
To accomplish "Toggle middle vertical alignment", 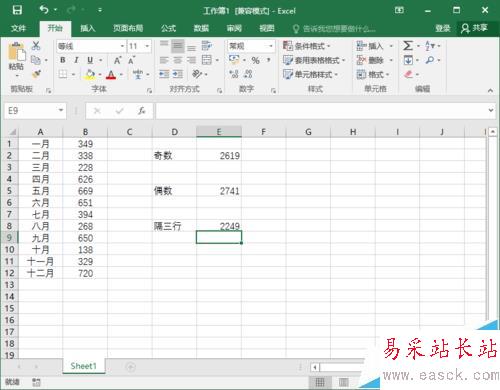I will (177, 46).
